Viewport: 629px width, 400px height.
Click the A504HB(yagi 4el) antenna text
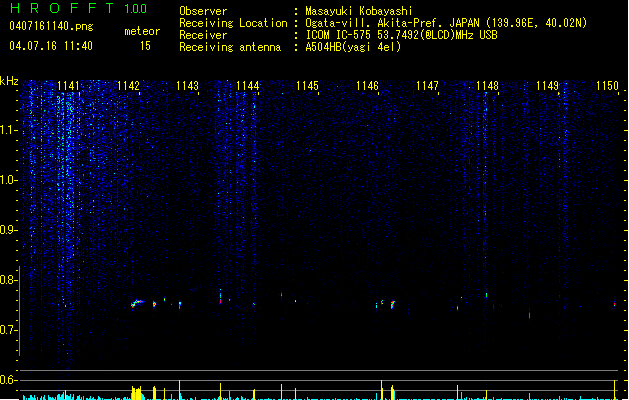pos(353,47)
